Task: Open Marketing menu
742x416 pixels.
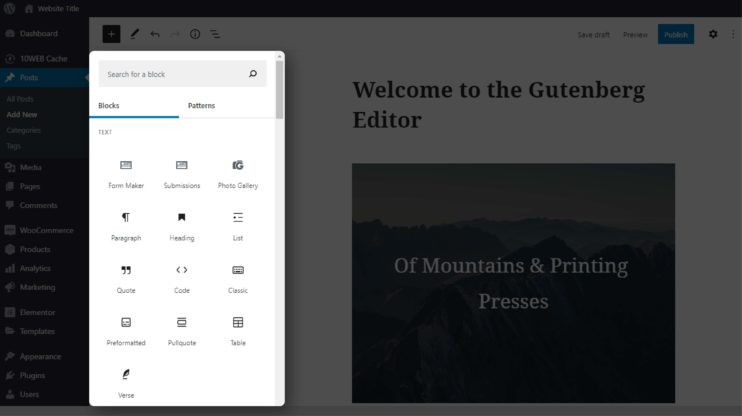Action: pos(44,287)
